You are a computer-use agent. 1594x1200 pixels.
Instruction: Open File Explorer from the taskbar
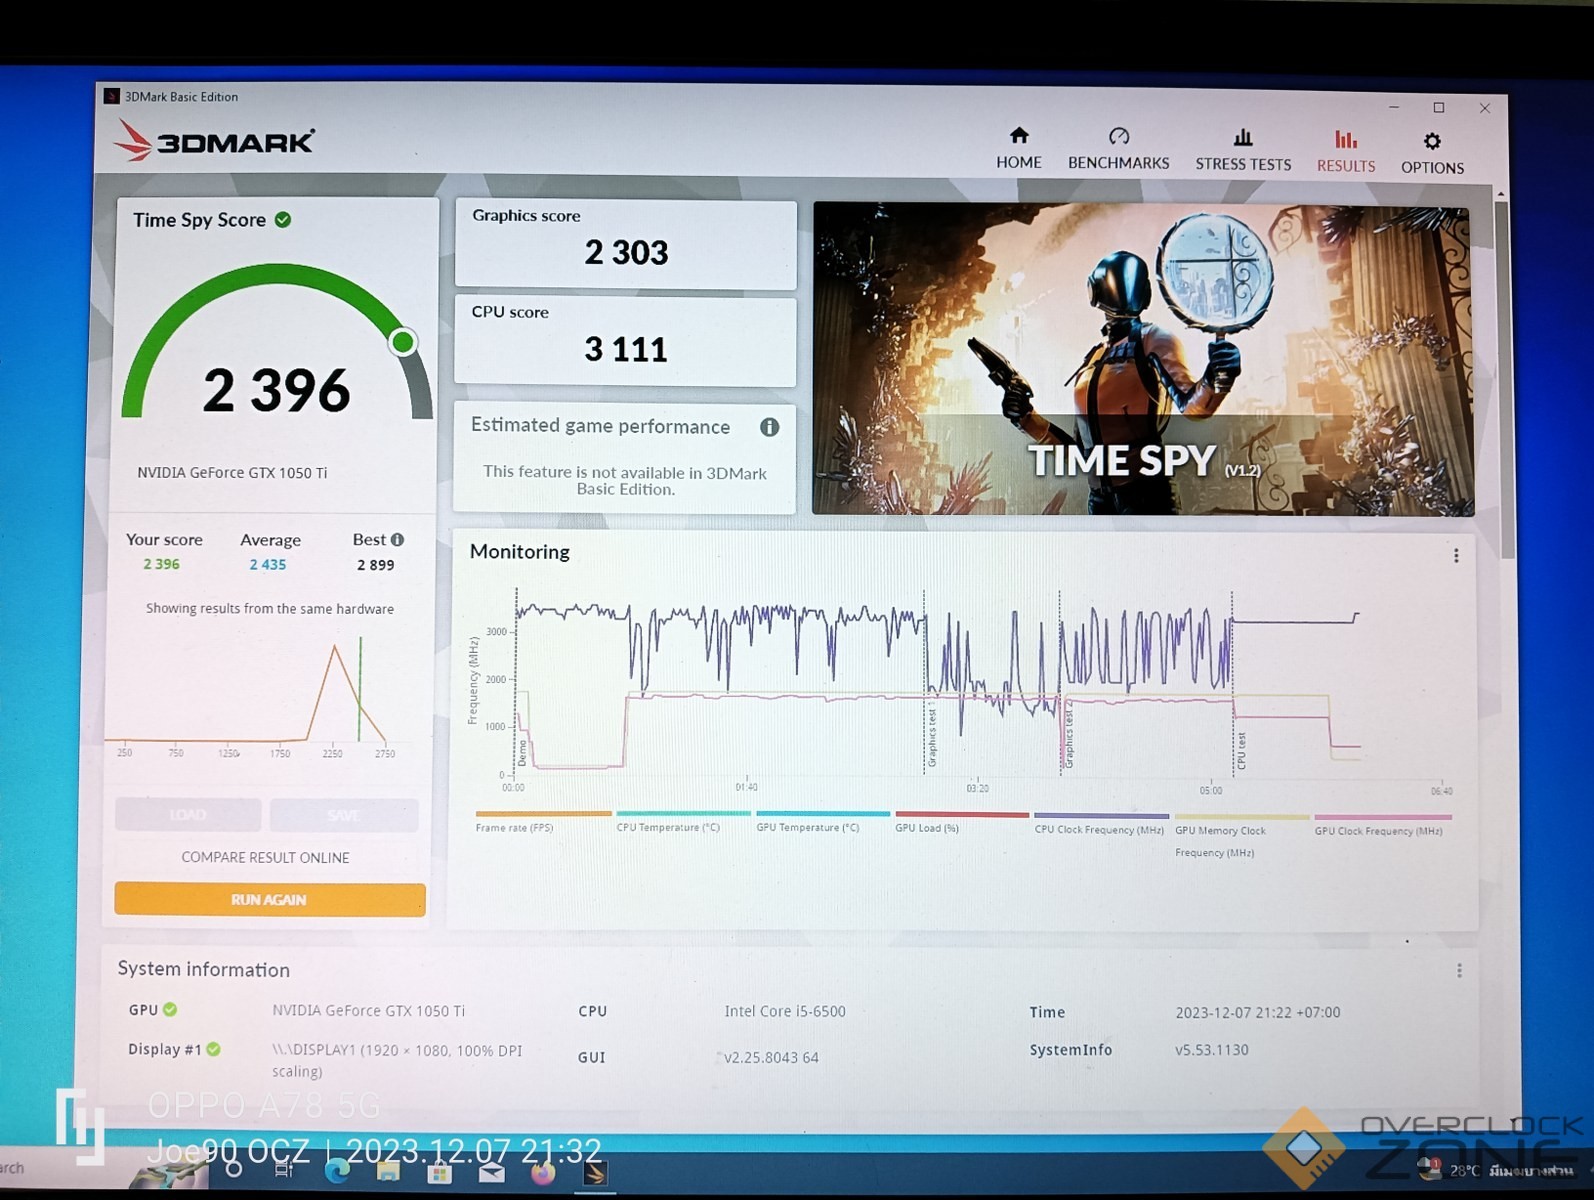click(388, 1171)
